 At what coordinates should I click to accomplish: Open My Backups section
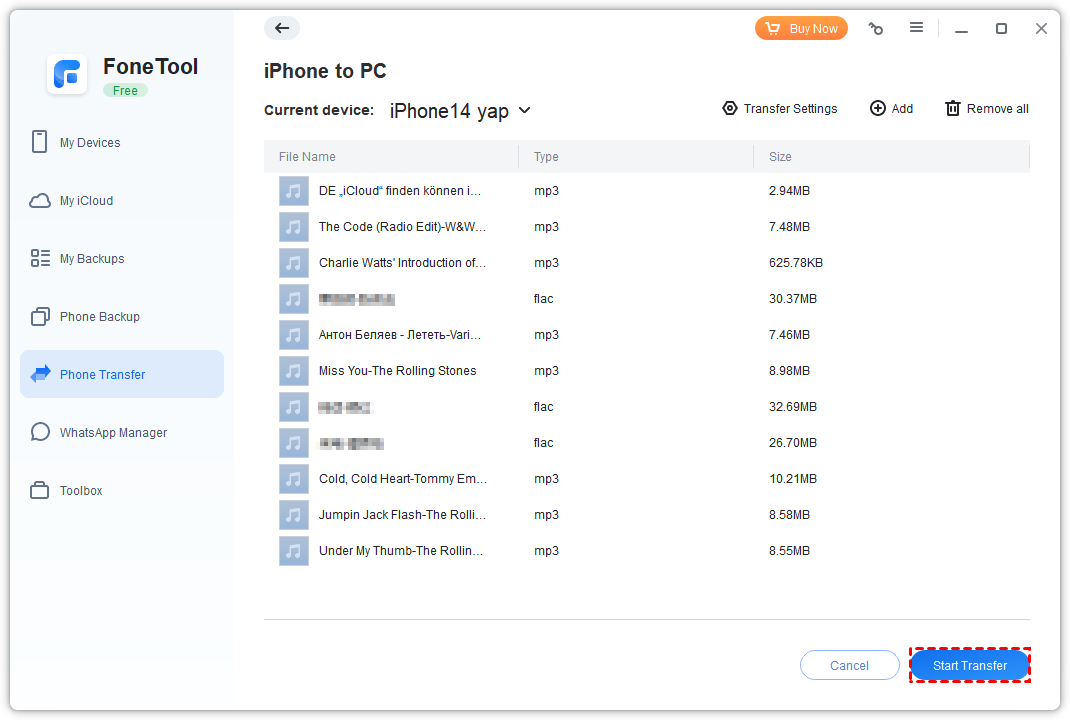pos(92,259)
